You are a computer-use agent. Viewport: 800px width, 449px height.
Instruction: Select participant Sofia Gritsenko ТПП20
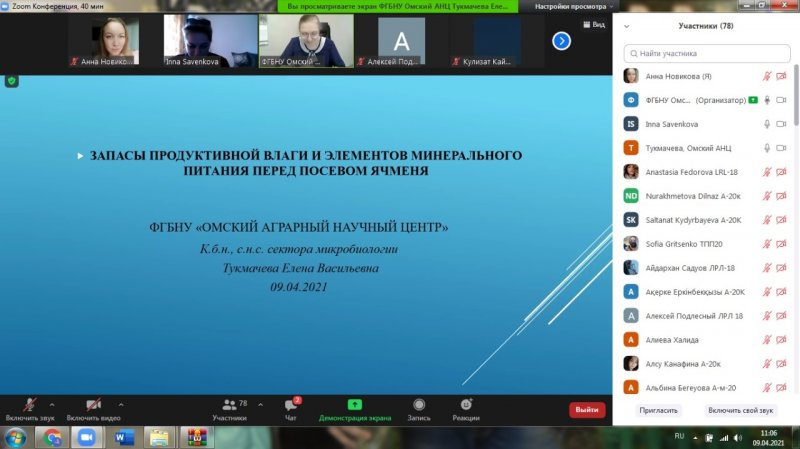click(707, 244)
